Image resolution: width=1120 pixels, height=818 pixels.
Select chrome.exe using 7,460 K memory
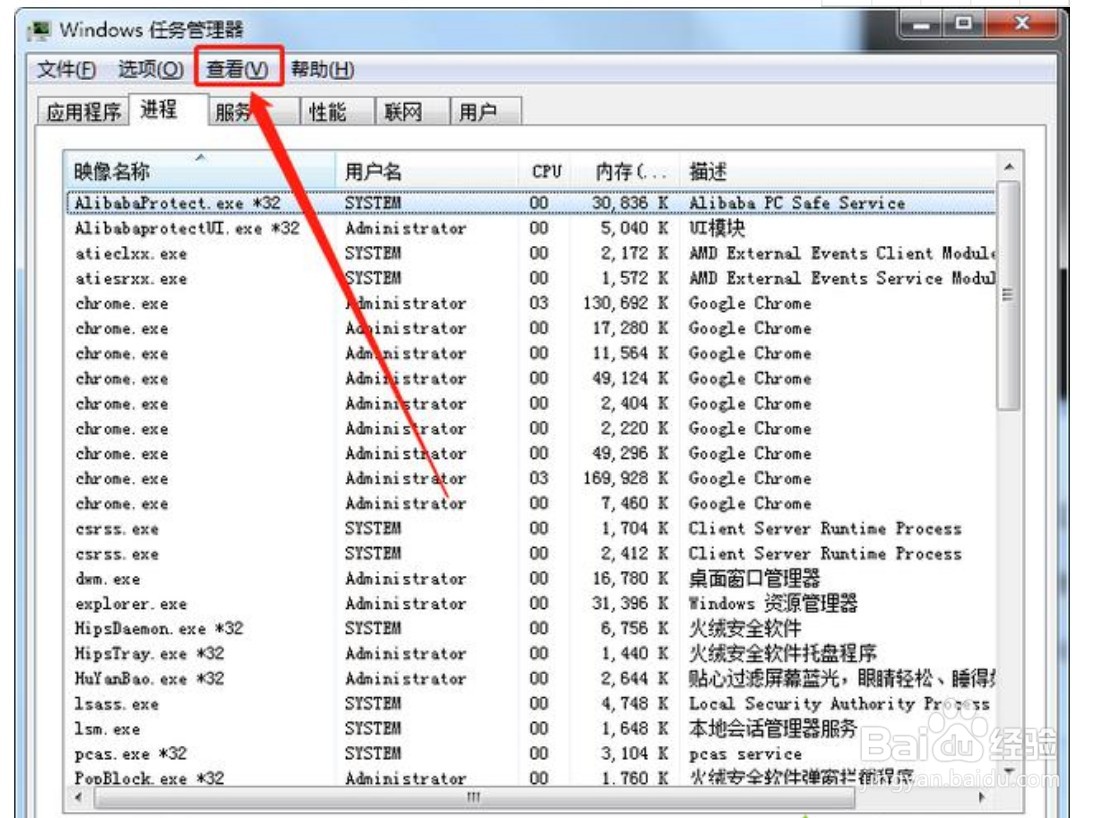pos(531,503)
